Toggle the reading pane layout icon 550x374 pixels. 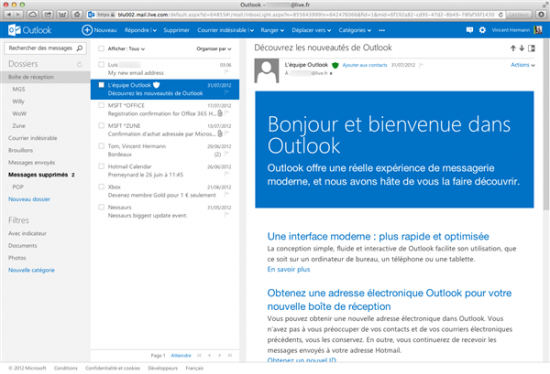point(531,48)
